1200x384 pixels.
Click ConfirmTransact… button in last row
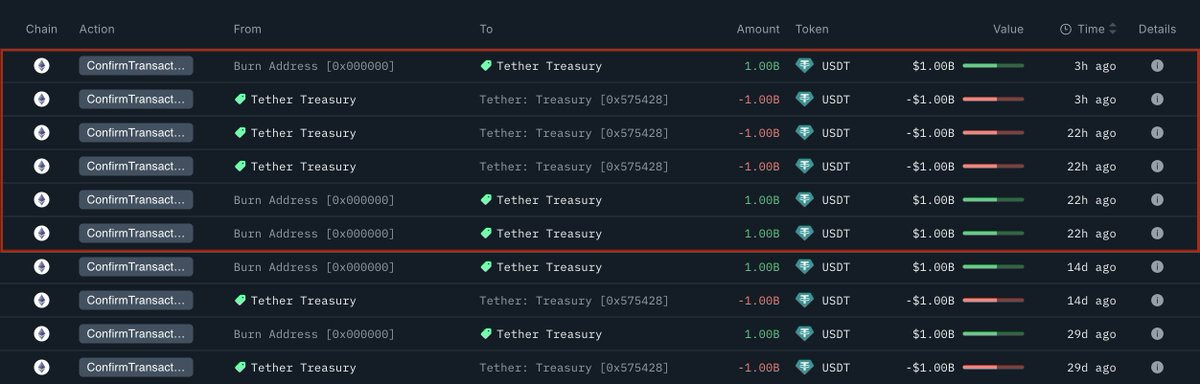pos(136,367)
